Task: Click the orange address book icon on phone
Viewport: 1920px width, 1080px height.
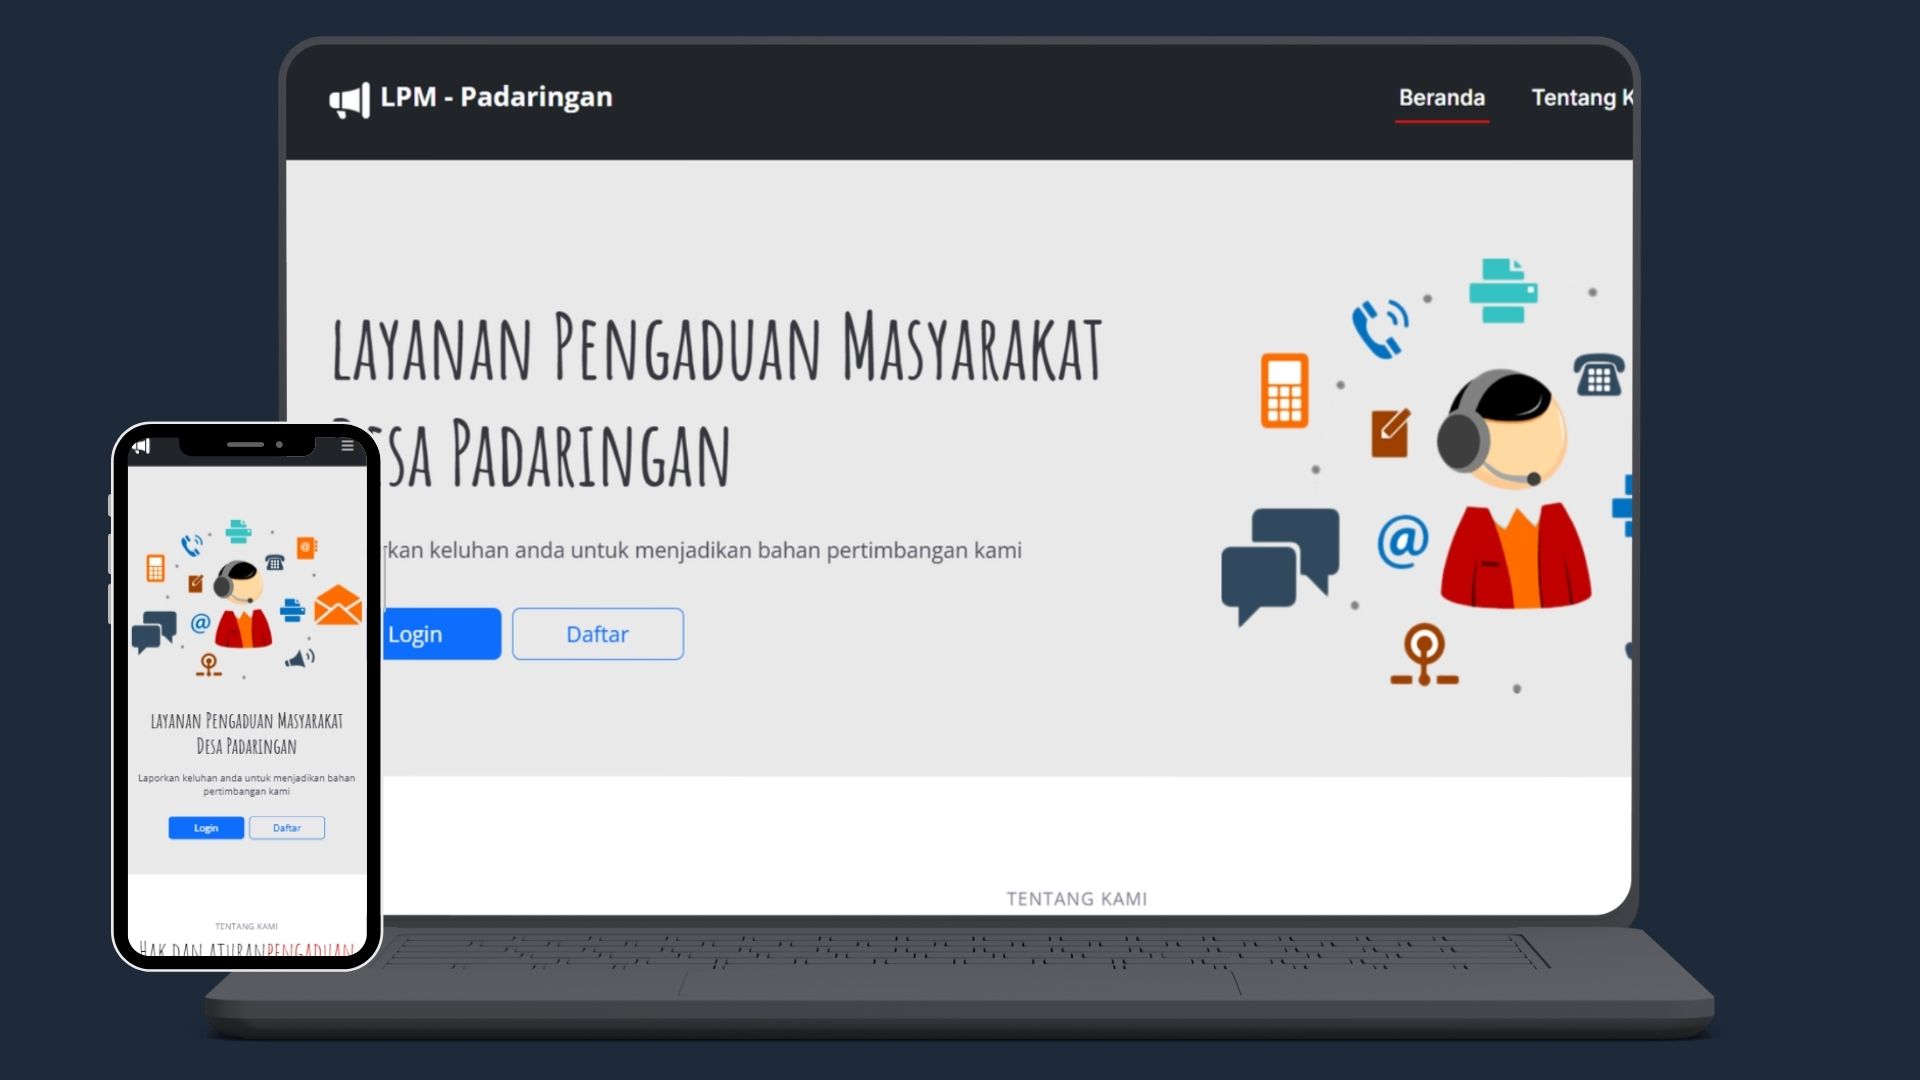Action: pos(307,547)
